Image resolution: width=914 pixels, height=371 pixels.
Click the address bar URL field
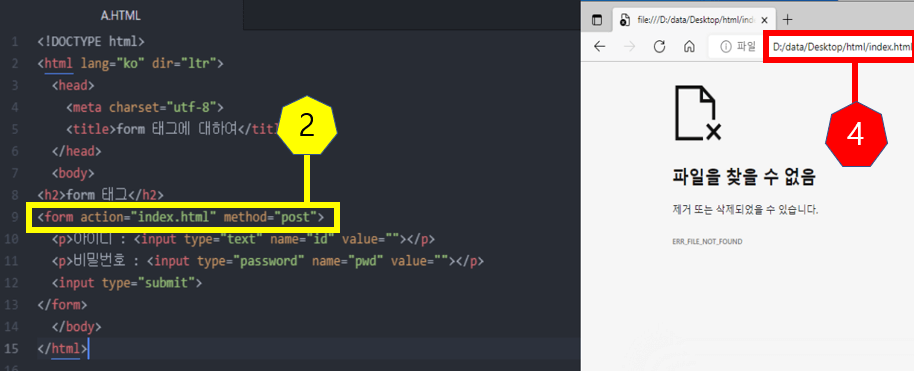coord(842,47)
